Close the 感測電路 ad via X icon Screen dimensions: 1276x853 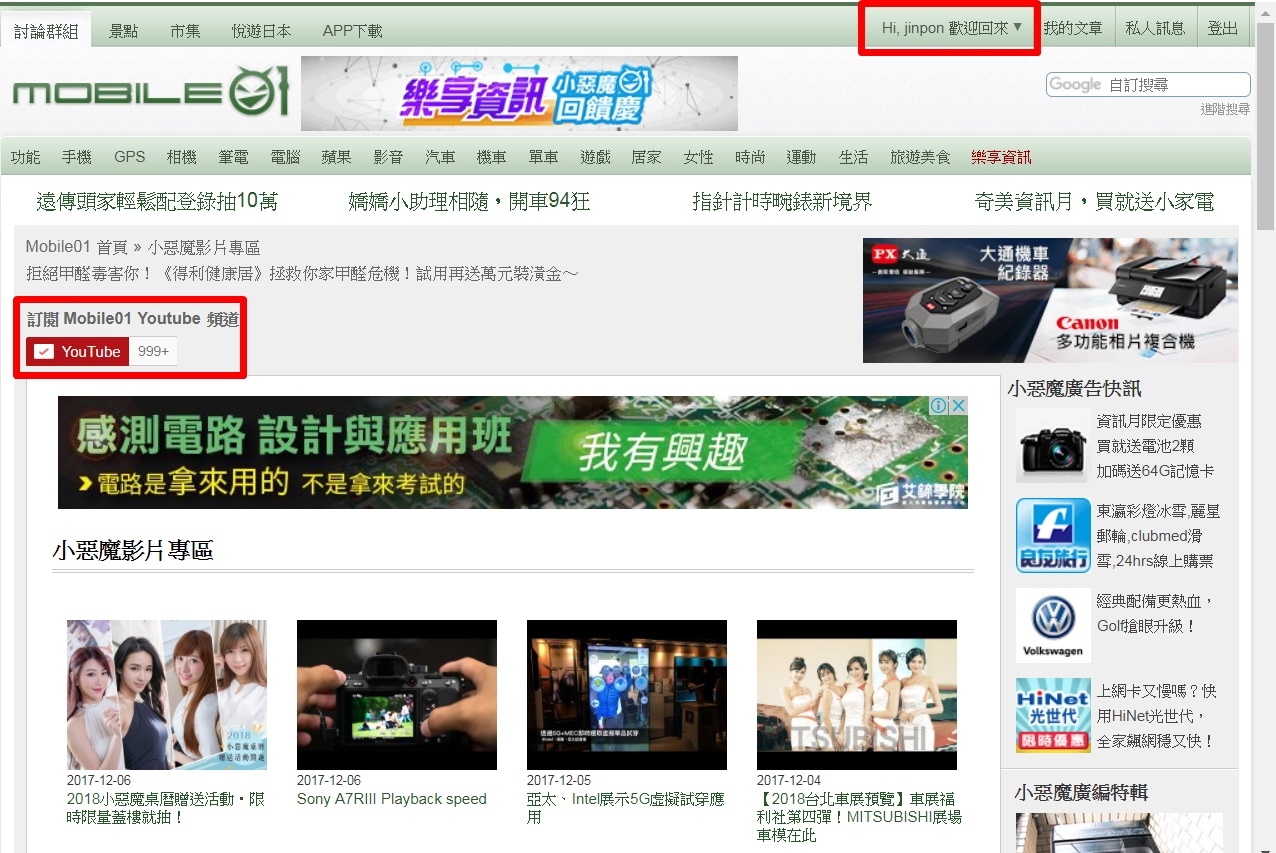[958, 405]
